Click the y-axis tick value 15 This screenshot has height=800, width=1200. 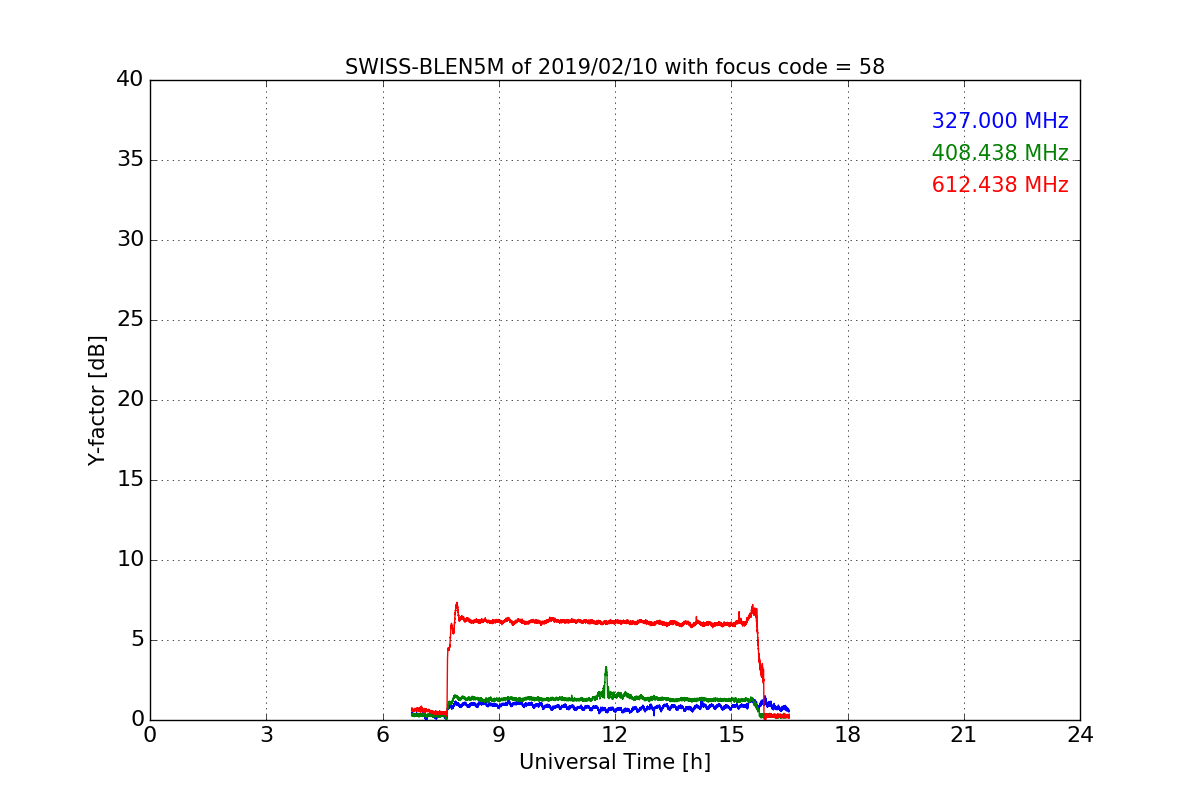coord(130,480)
